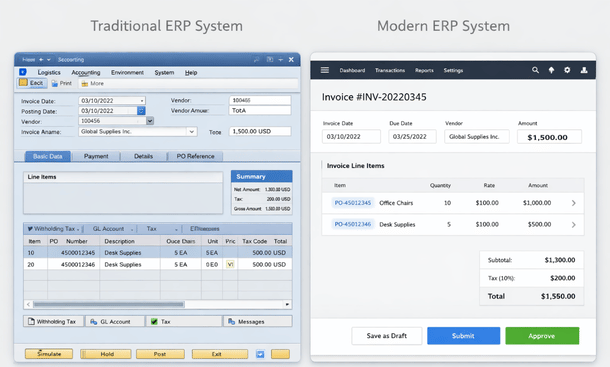Open PO-45012346 link
The width and height of the screenshot is (610, 367).
(353, 224)
